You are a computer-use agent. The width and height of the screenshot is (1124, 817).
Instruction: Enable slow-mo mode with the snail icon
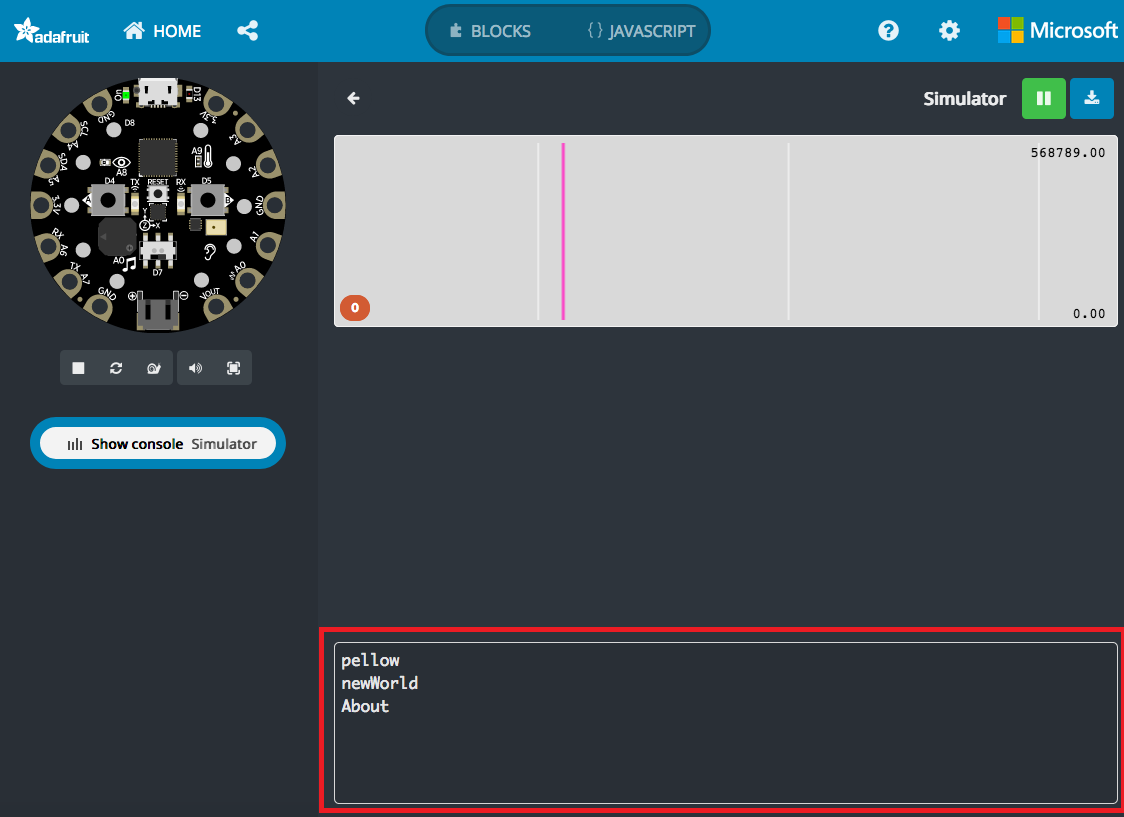(153, 368)
